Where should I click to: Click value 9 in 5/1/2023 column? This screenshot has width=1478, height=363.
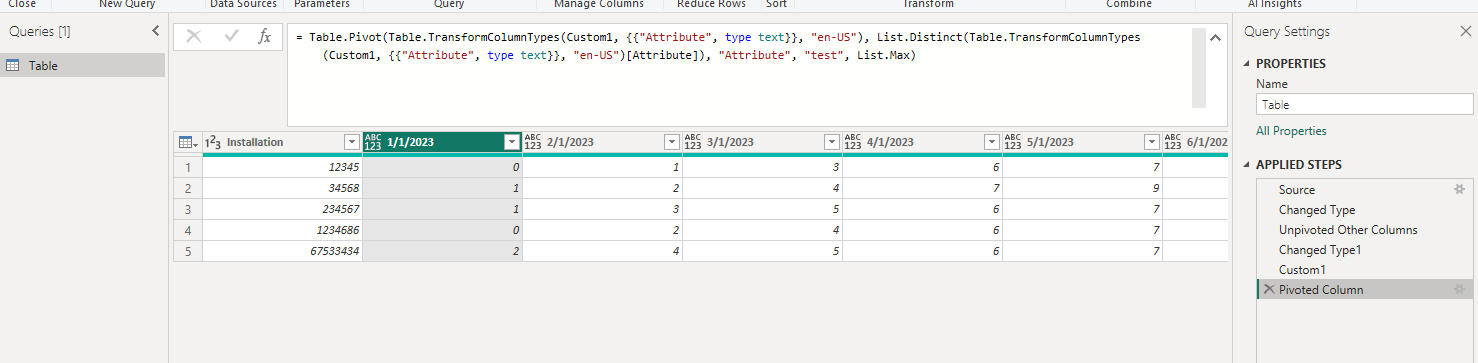tap(1082, 188)
